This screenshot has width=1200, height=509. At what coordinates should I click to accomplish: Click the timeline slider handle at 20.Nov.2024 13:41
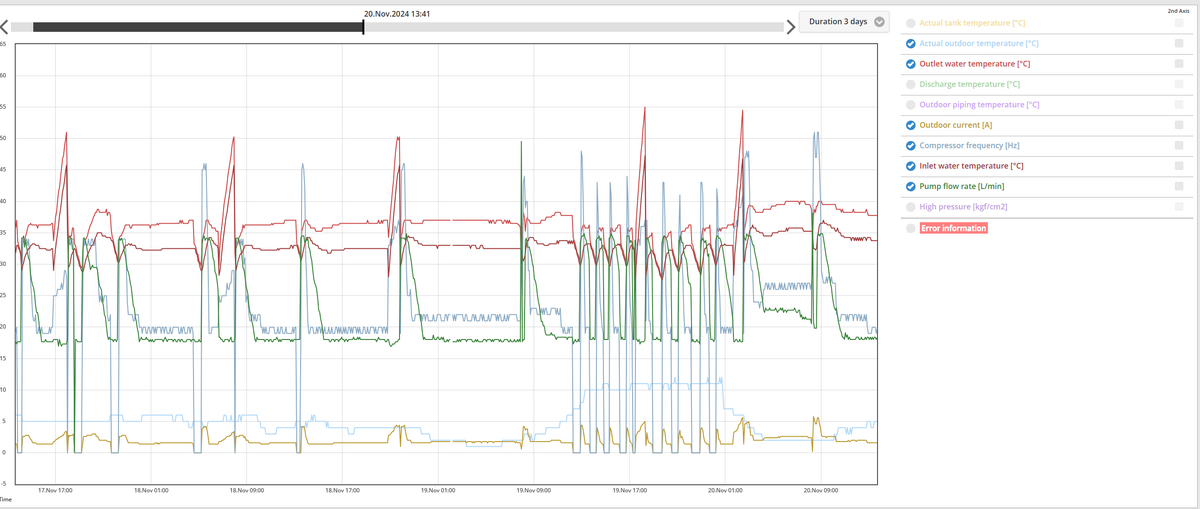363,27
